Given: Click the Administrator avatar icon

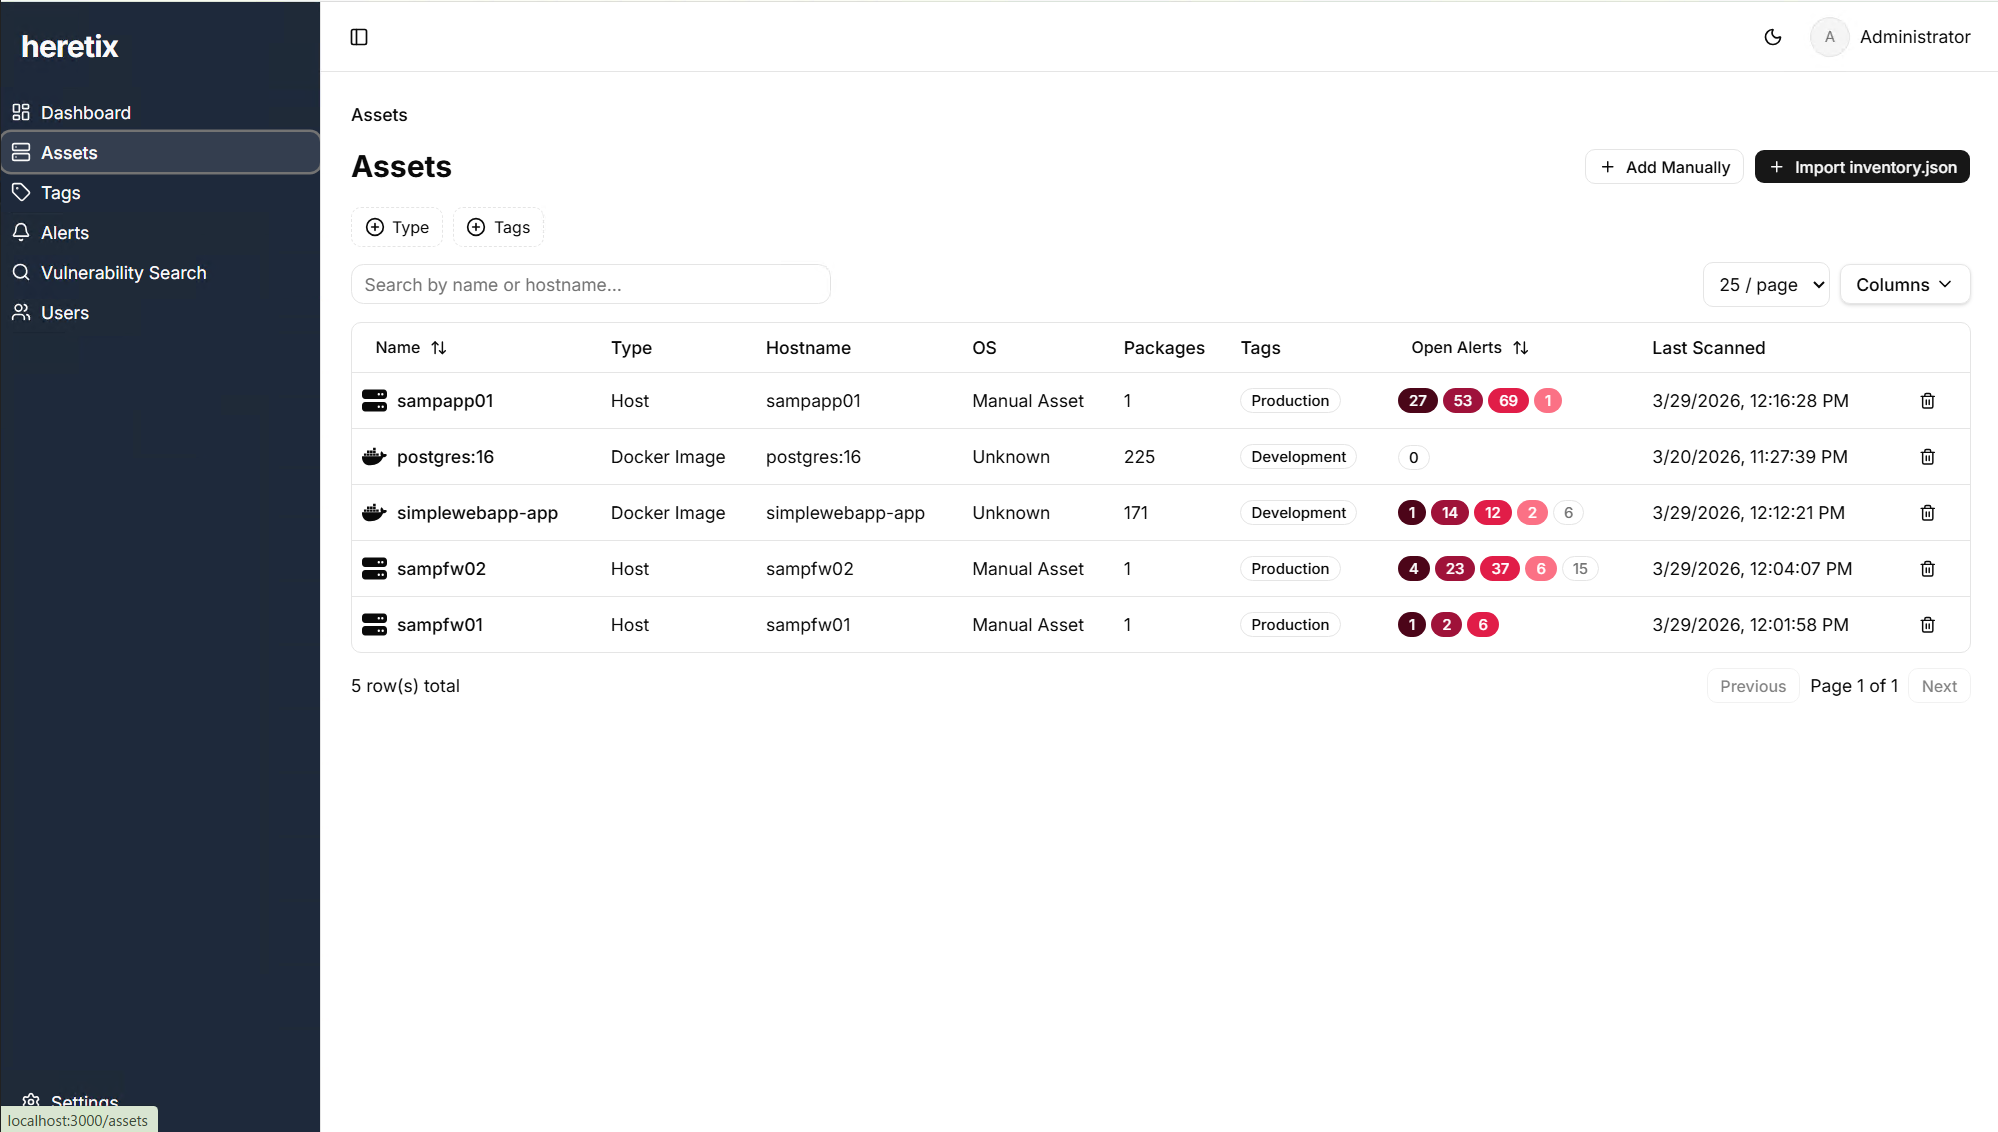Looking at the screenshot, I should [x=1829, y=37].
